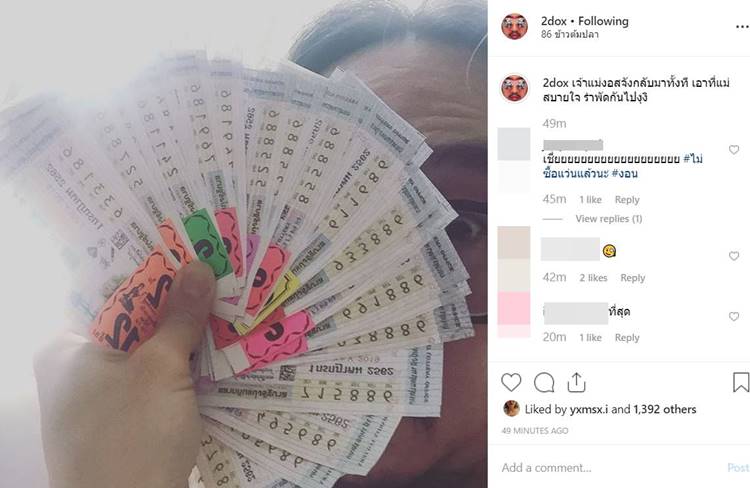750x488 pixels.
Task: Like the comment ending with ที่สุด
Action: click(734, 317)
